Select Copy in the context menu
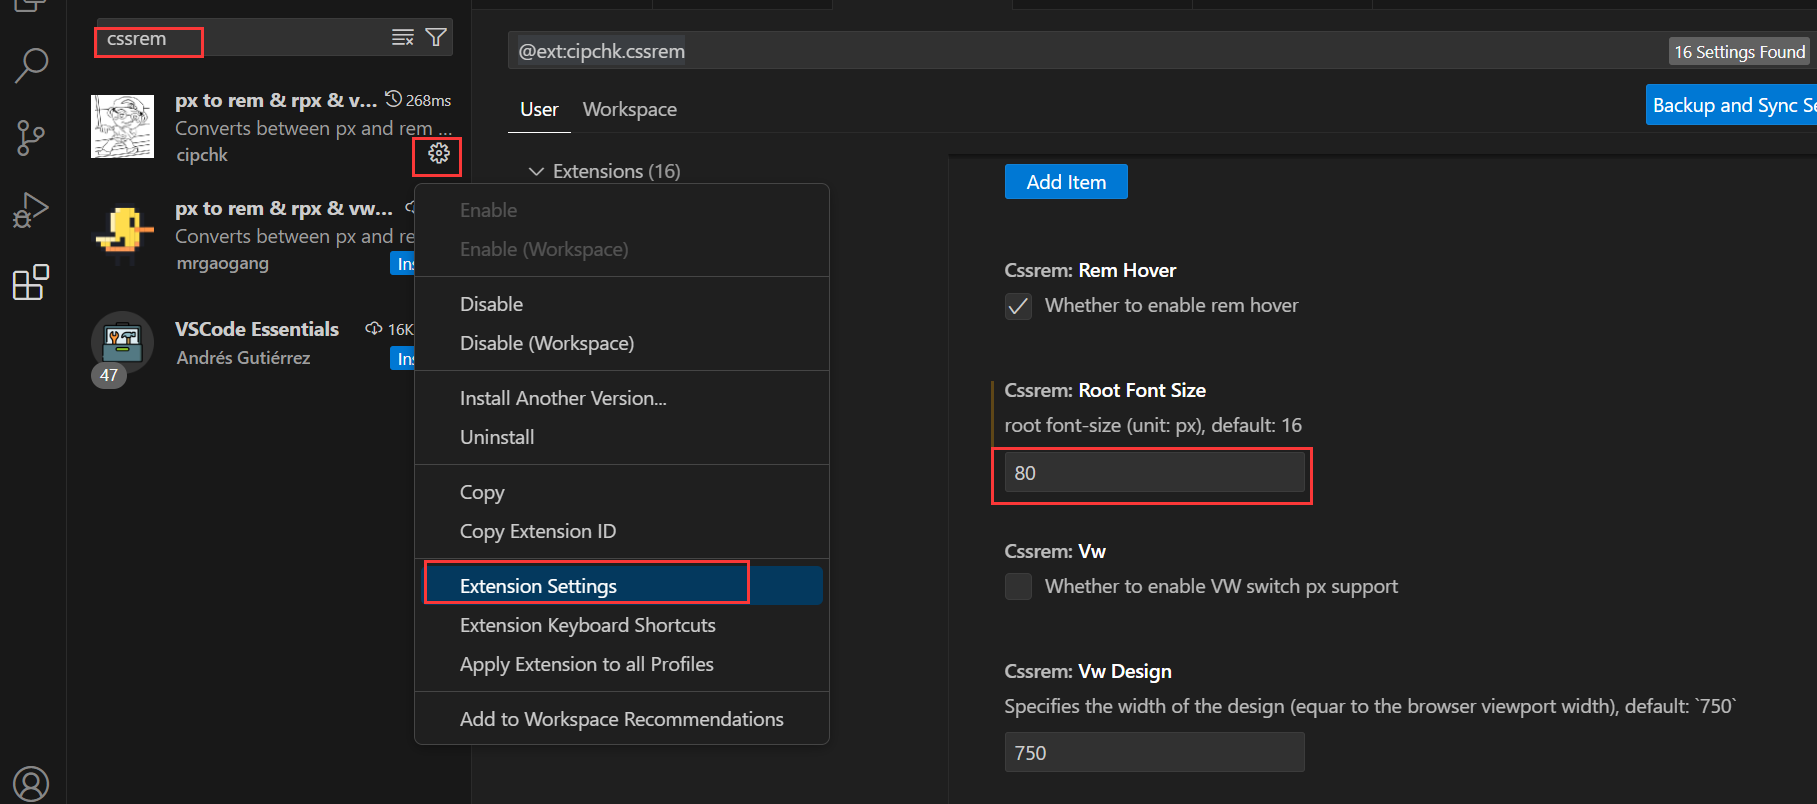Viewport: 1817px width, 804px height. coord(622,492)
